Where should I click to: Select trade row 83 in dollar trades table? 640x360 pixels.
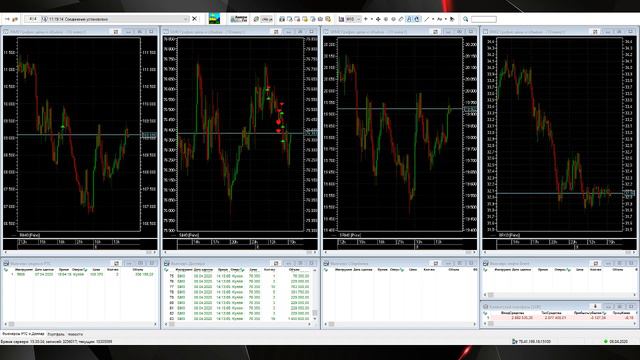point(239,319)
